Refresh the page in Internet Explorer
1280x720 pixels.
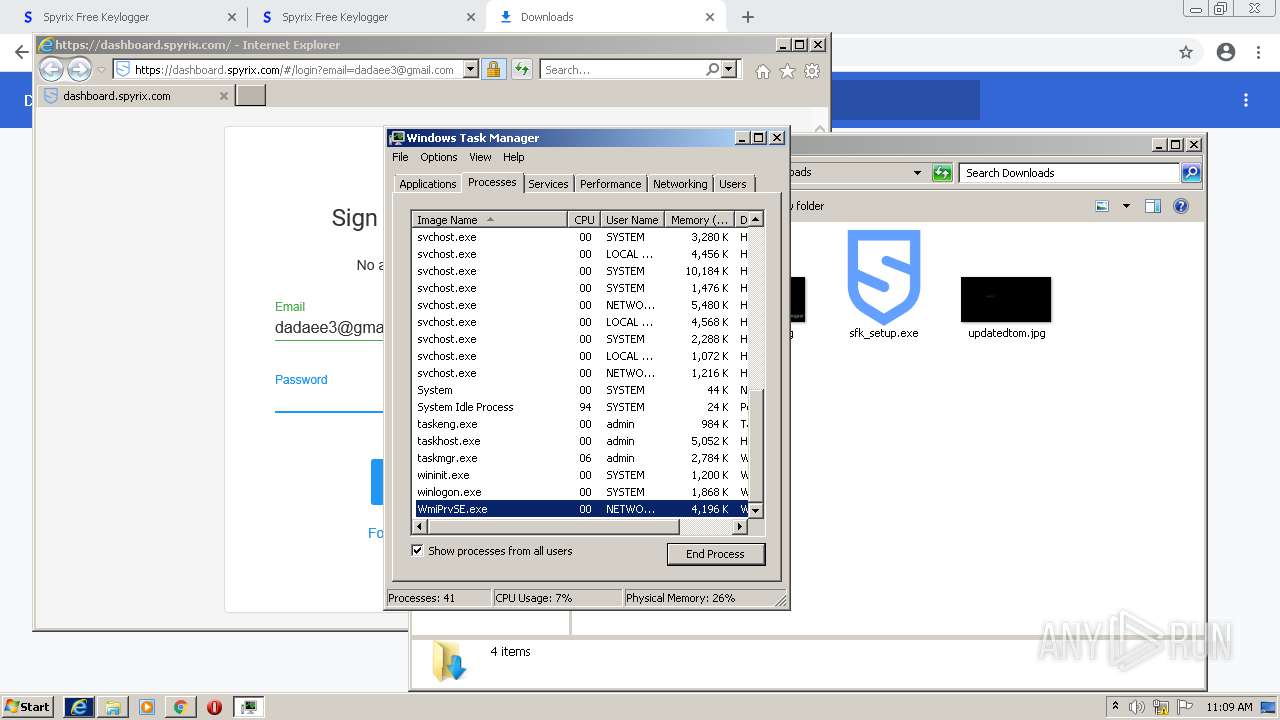coord(521,70)
